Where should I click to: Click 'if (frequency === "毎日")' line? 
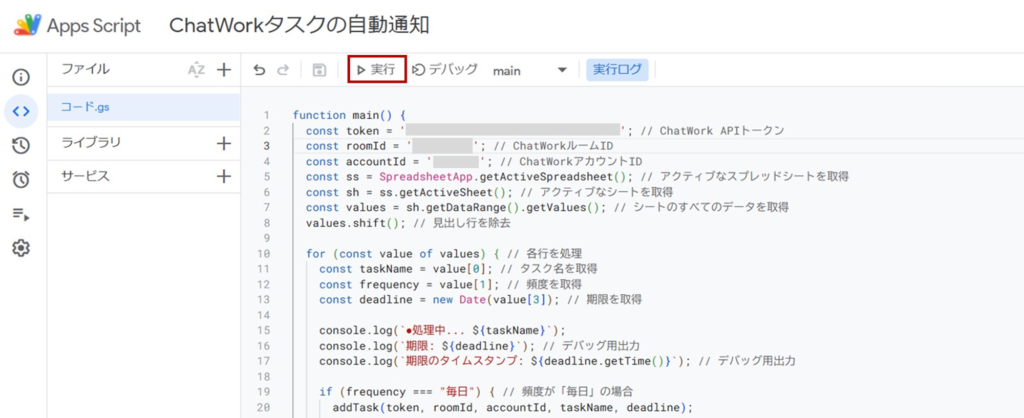tap(409, 392)
